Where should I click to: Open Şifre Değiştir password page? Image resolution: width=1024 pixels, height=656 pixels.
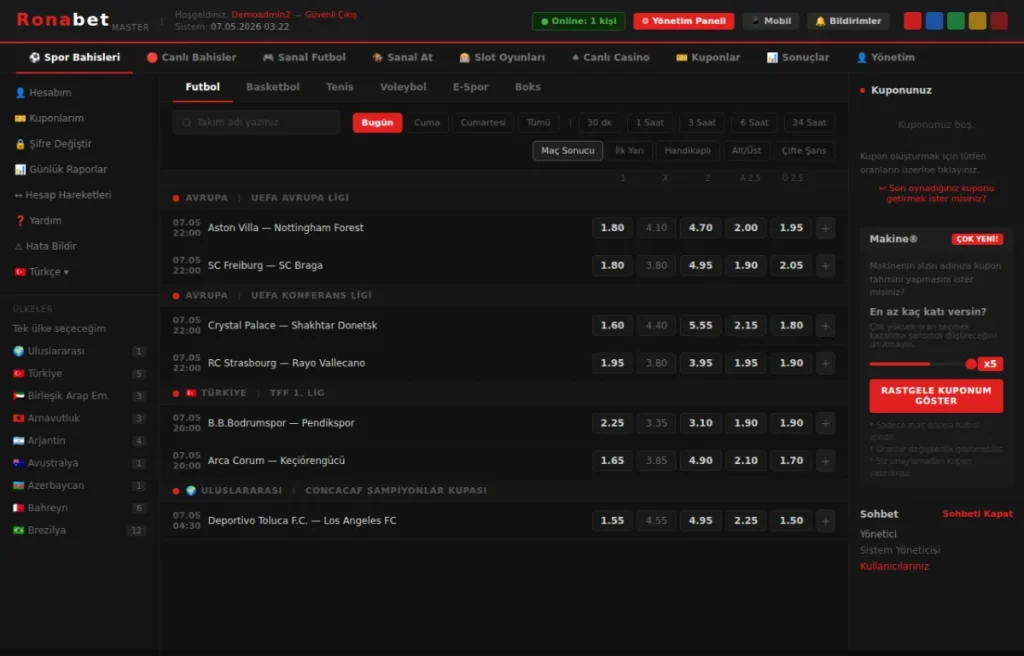pyautogui.click(x=53, y=144)
